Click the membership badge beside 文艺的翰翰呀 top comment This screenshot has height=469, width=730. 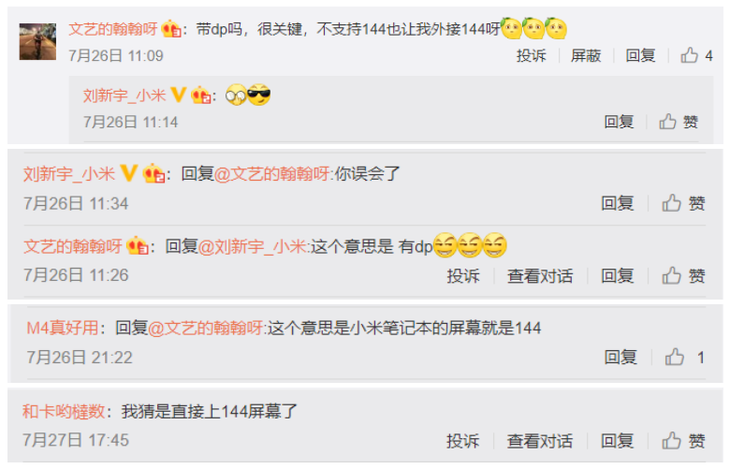pyautogui.click(x=171, y=29)
